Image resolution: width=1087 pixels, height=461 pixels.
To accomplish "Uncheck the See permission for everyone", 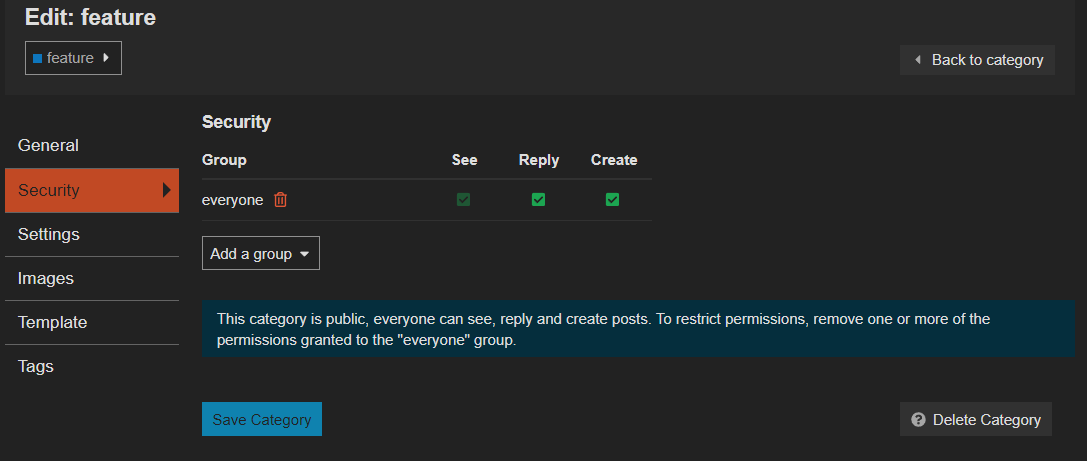I will coord(464,200).
